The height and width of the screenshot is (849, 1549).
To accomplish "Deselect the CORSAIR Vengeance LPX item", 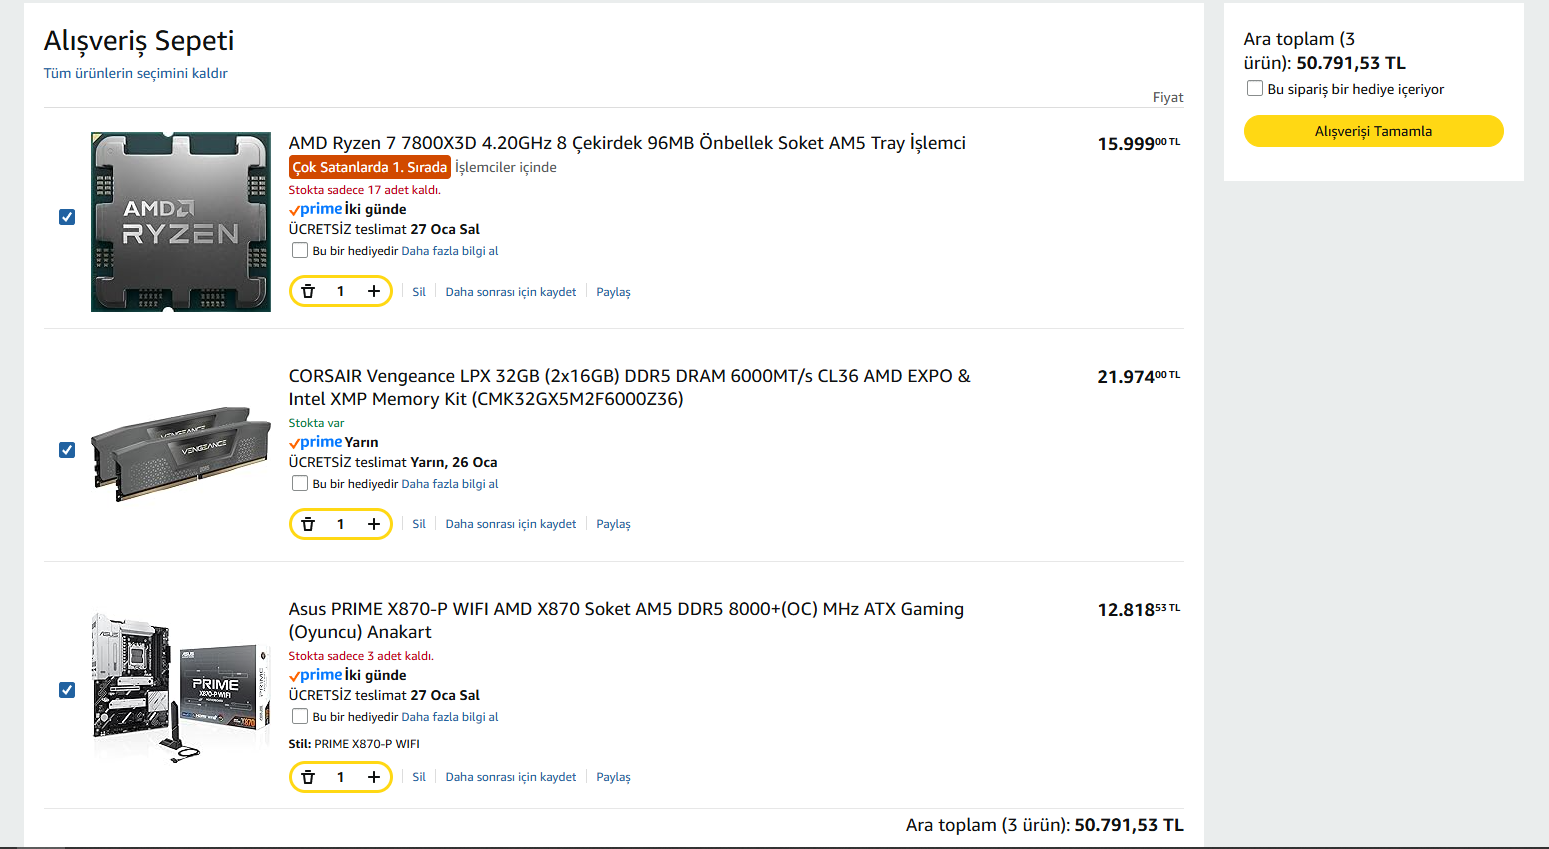I will [67, 450].
